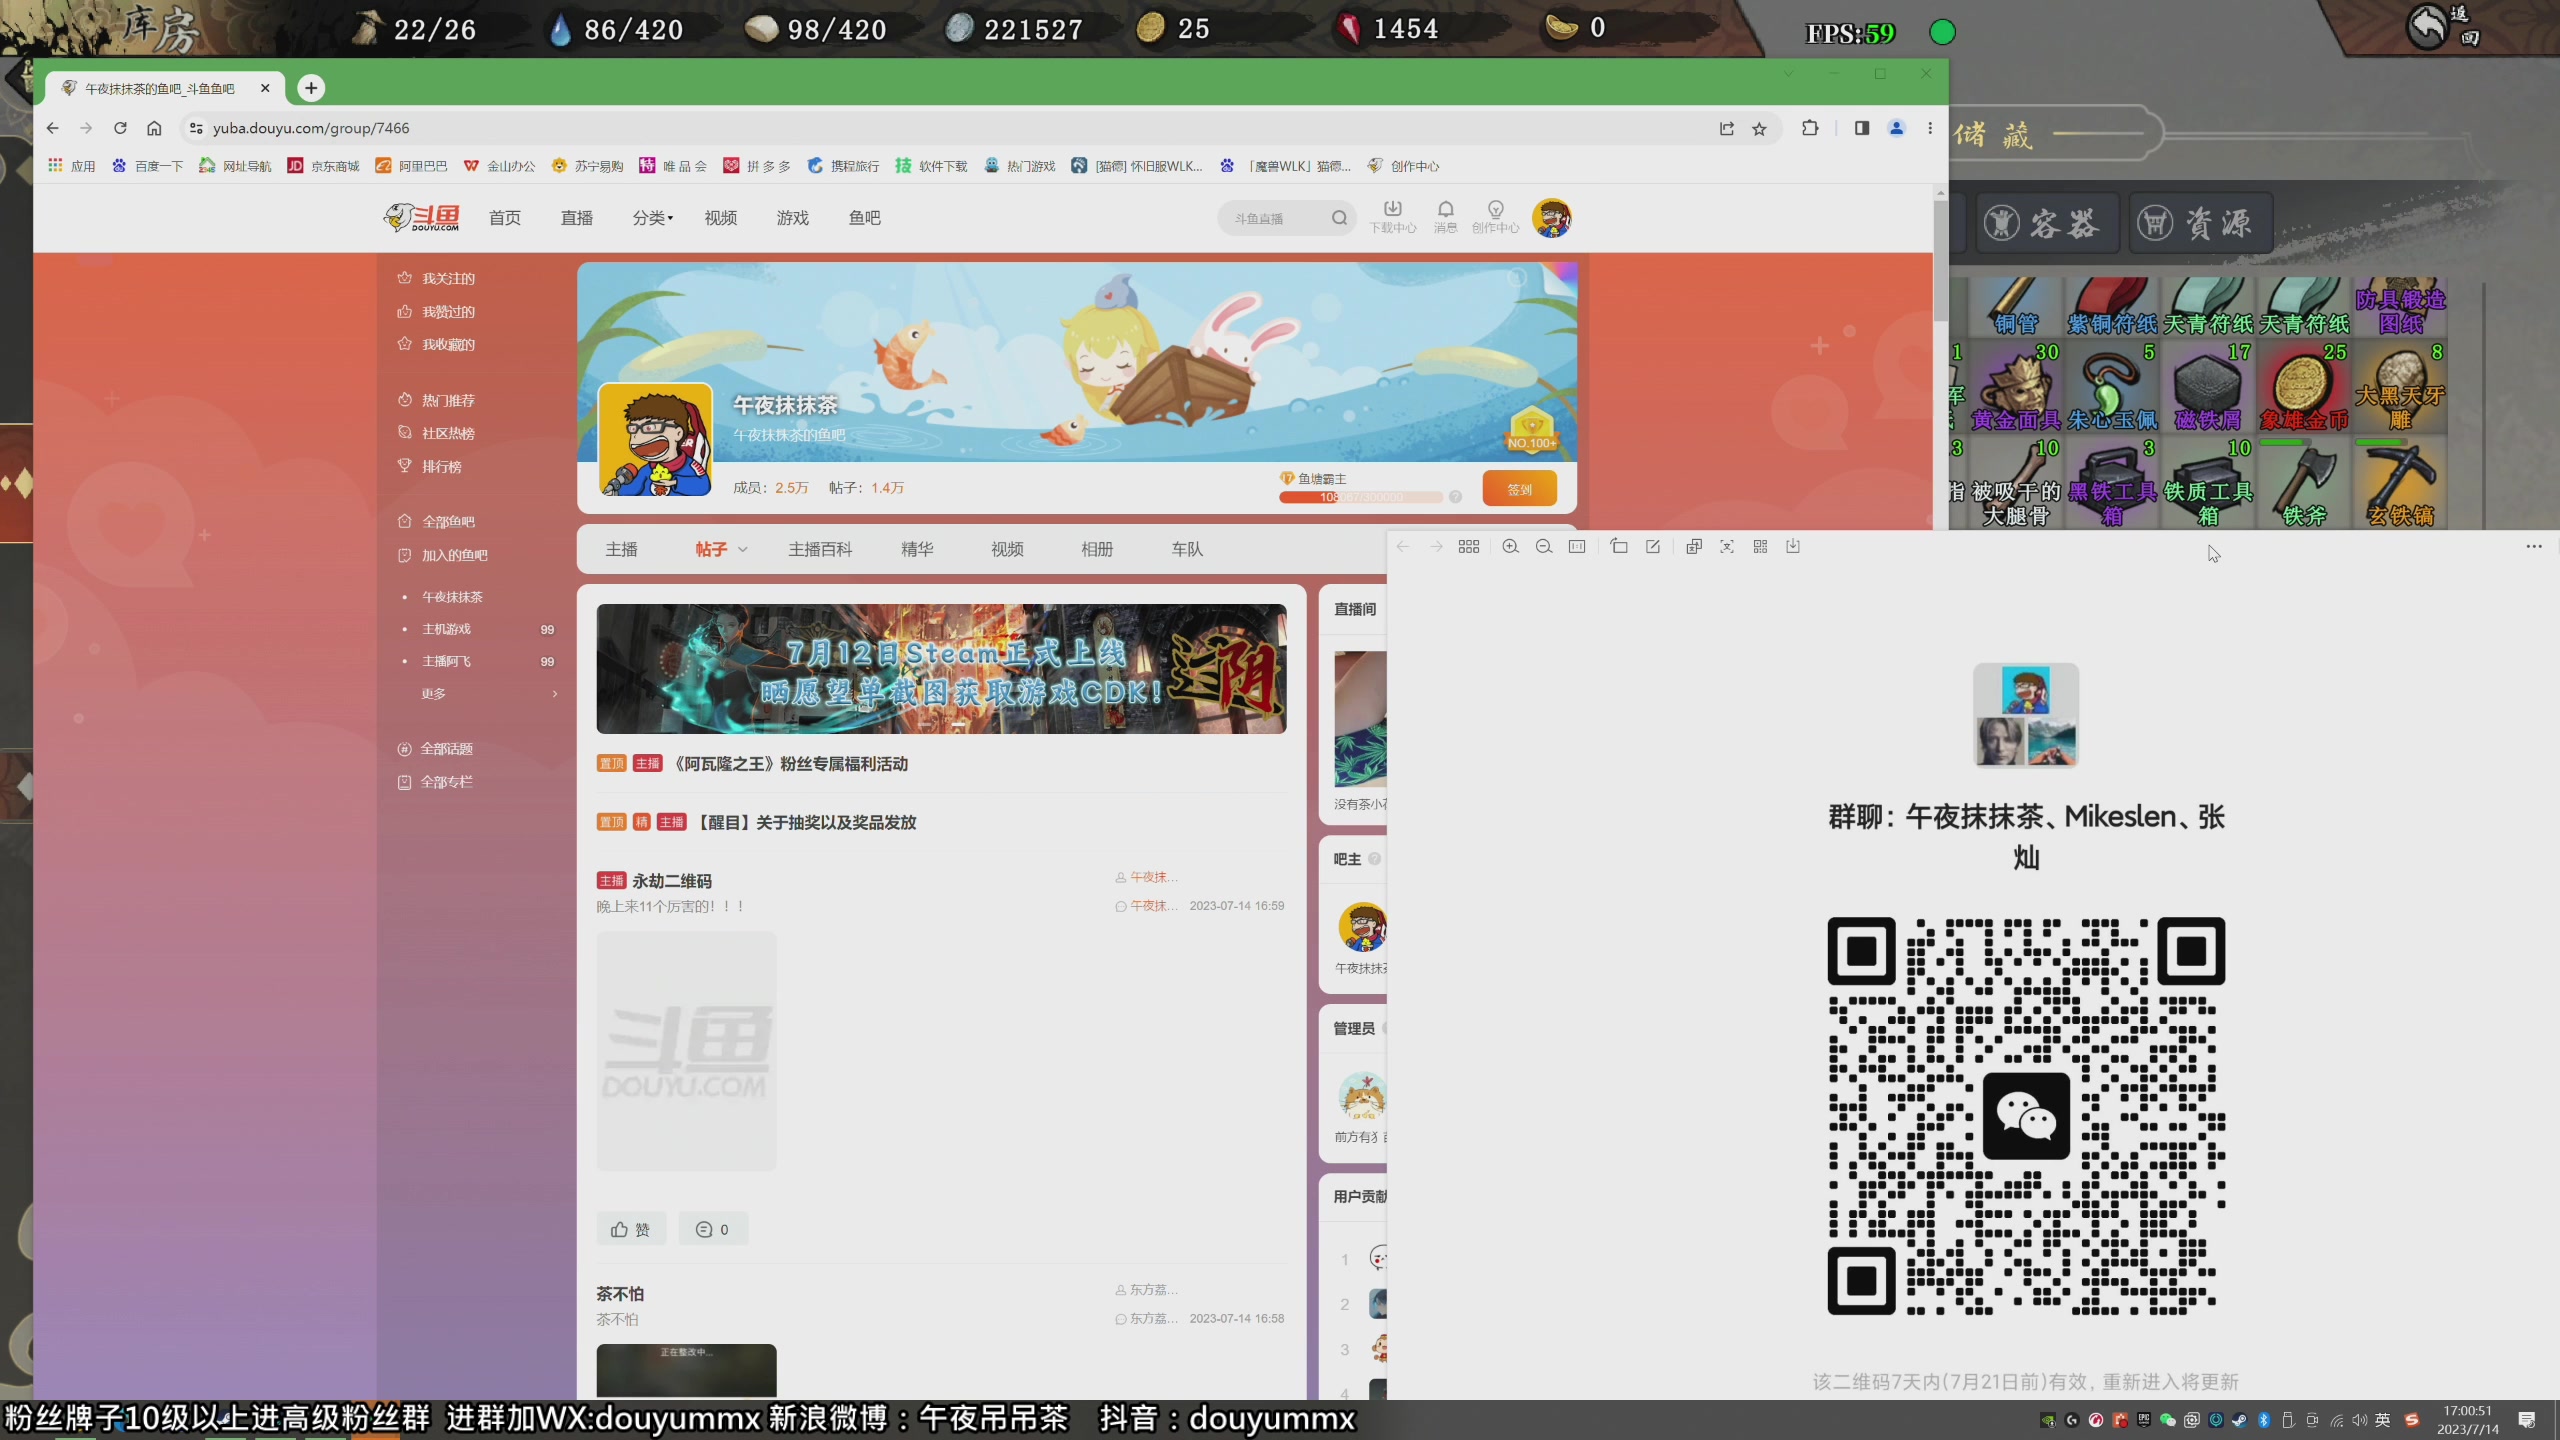Open post 【醒目】关于抽奖以及奖品发放
The image size is (2560, 1440).
[x=805, y=822]
